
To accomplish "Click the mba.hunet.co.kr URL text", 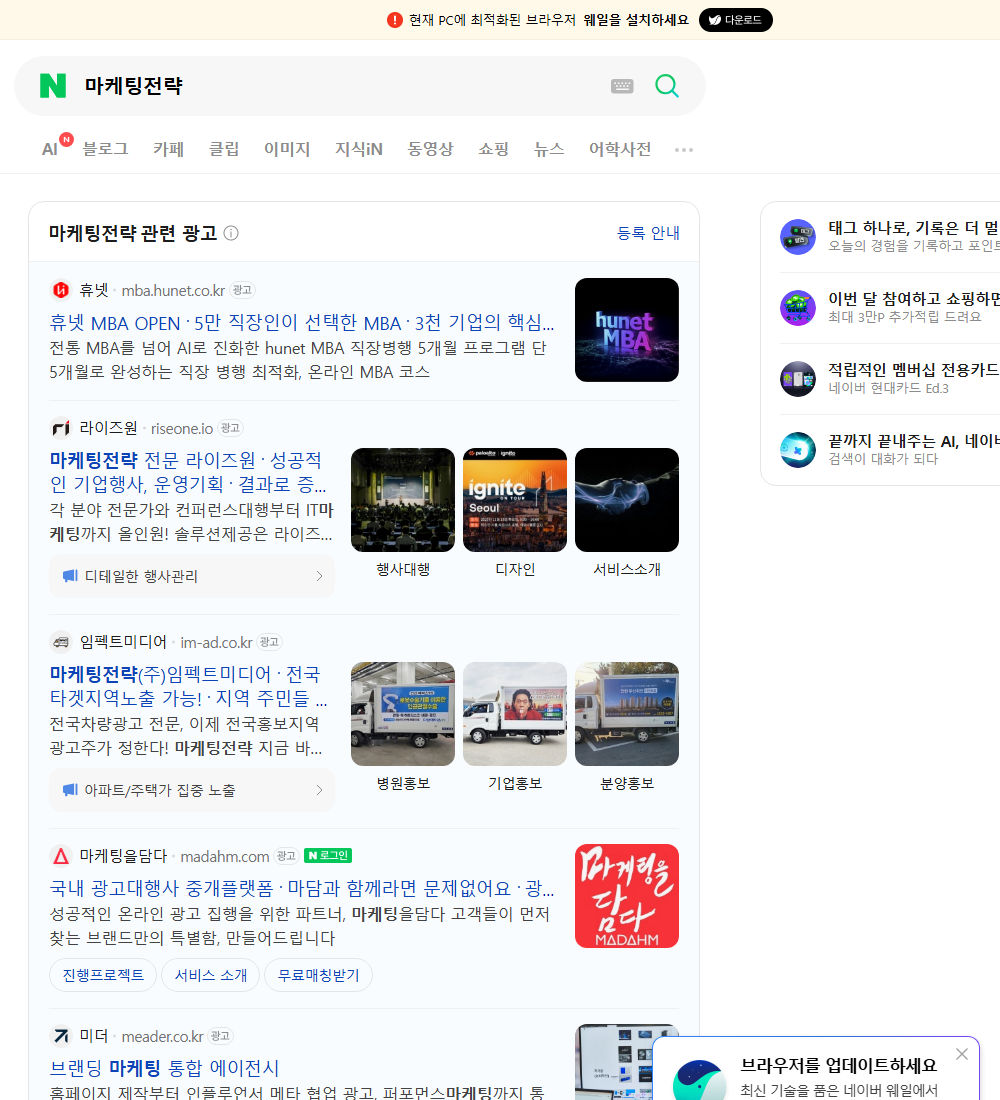I will pos(173,290).
